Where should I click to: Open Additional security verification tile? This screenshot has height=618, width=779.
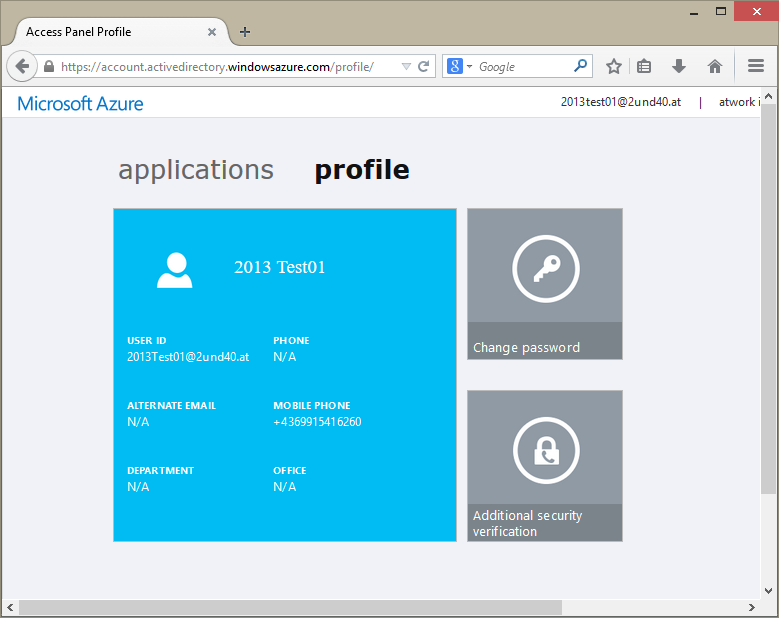coord(545,466)
